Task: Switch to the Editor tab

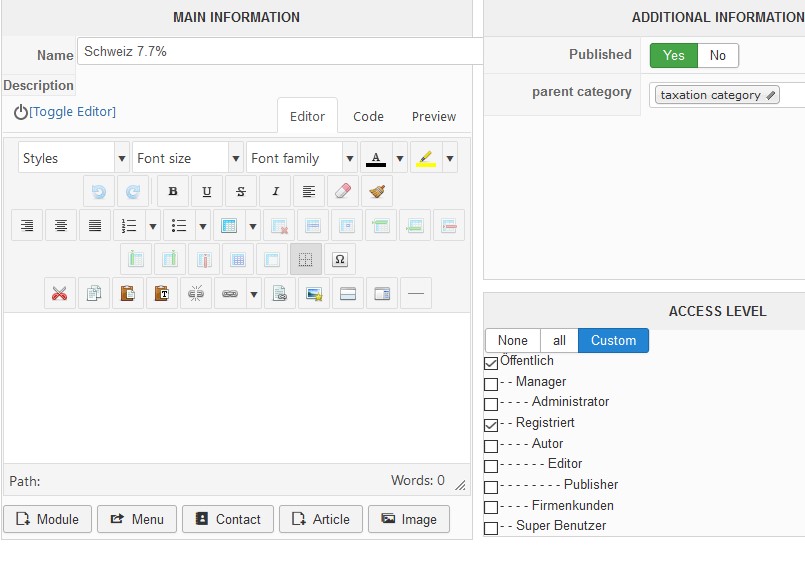Action: 307,117
